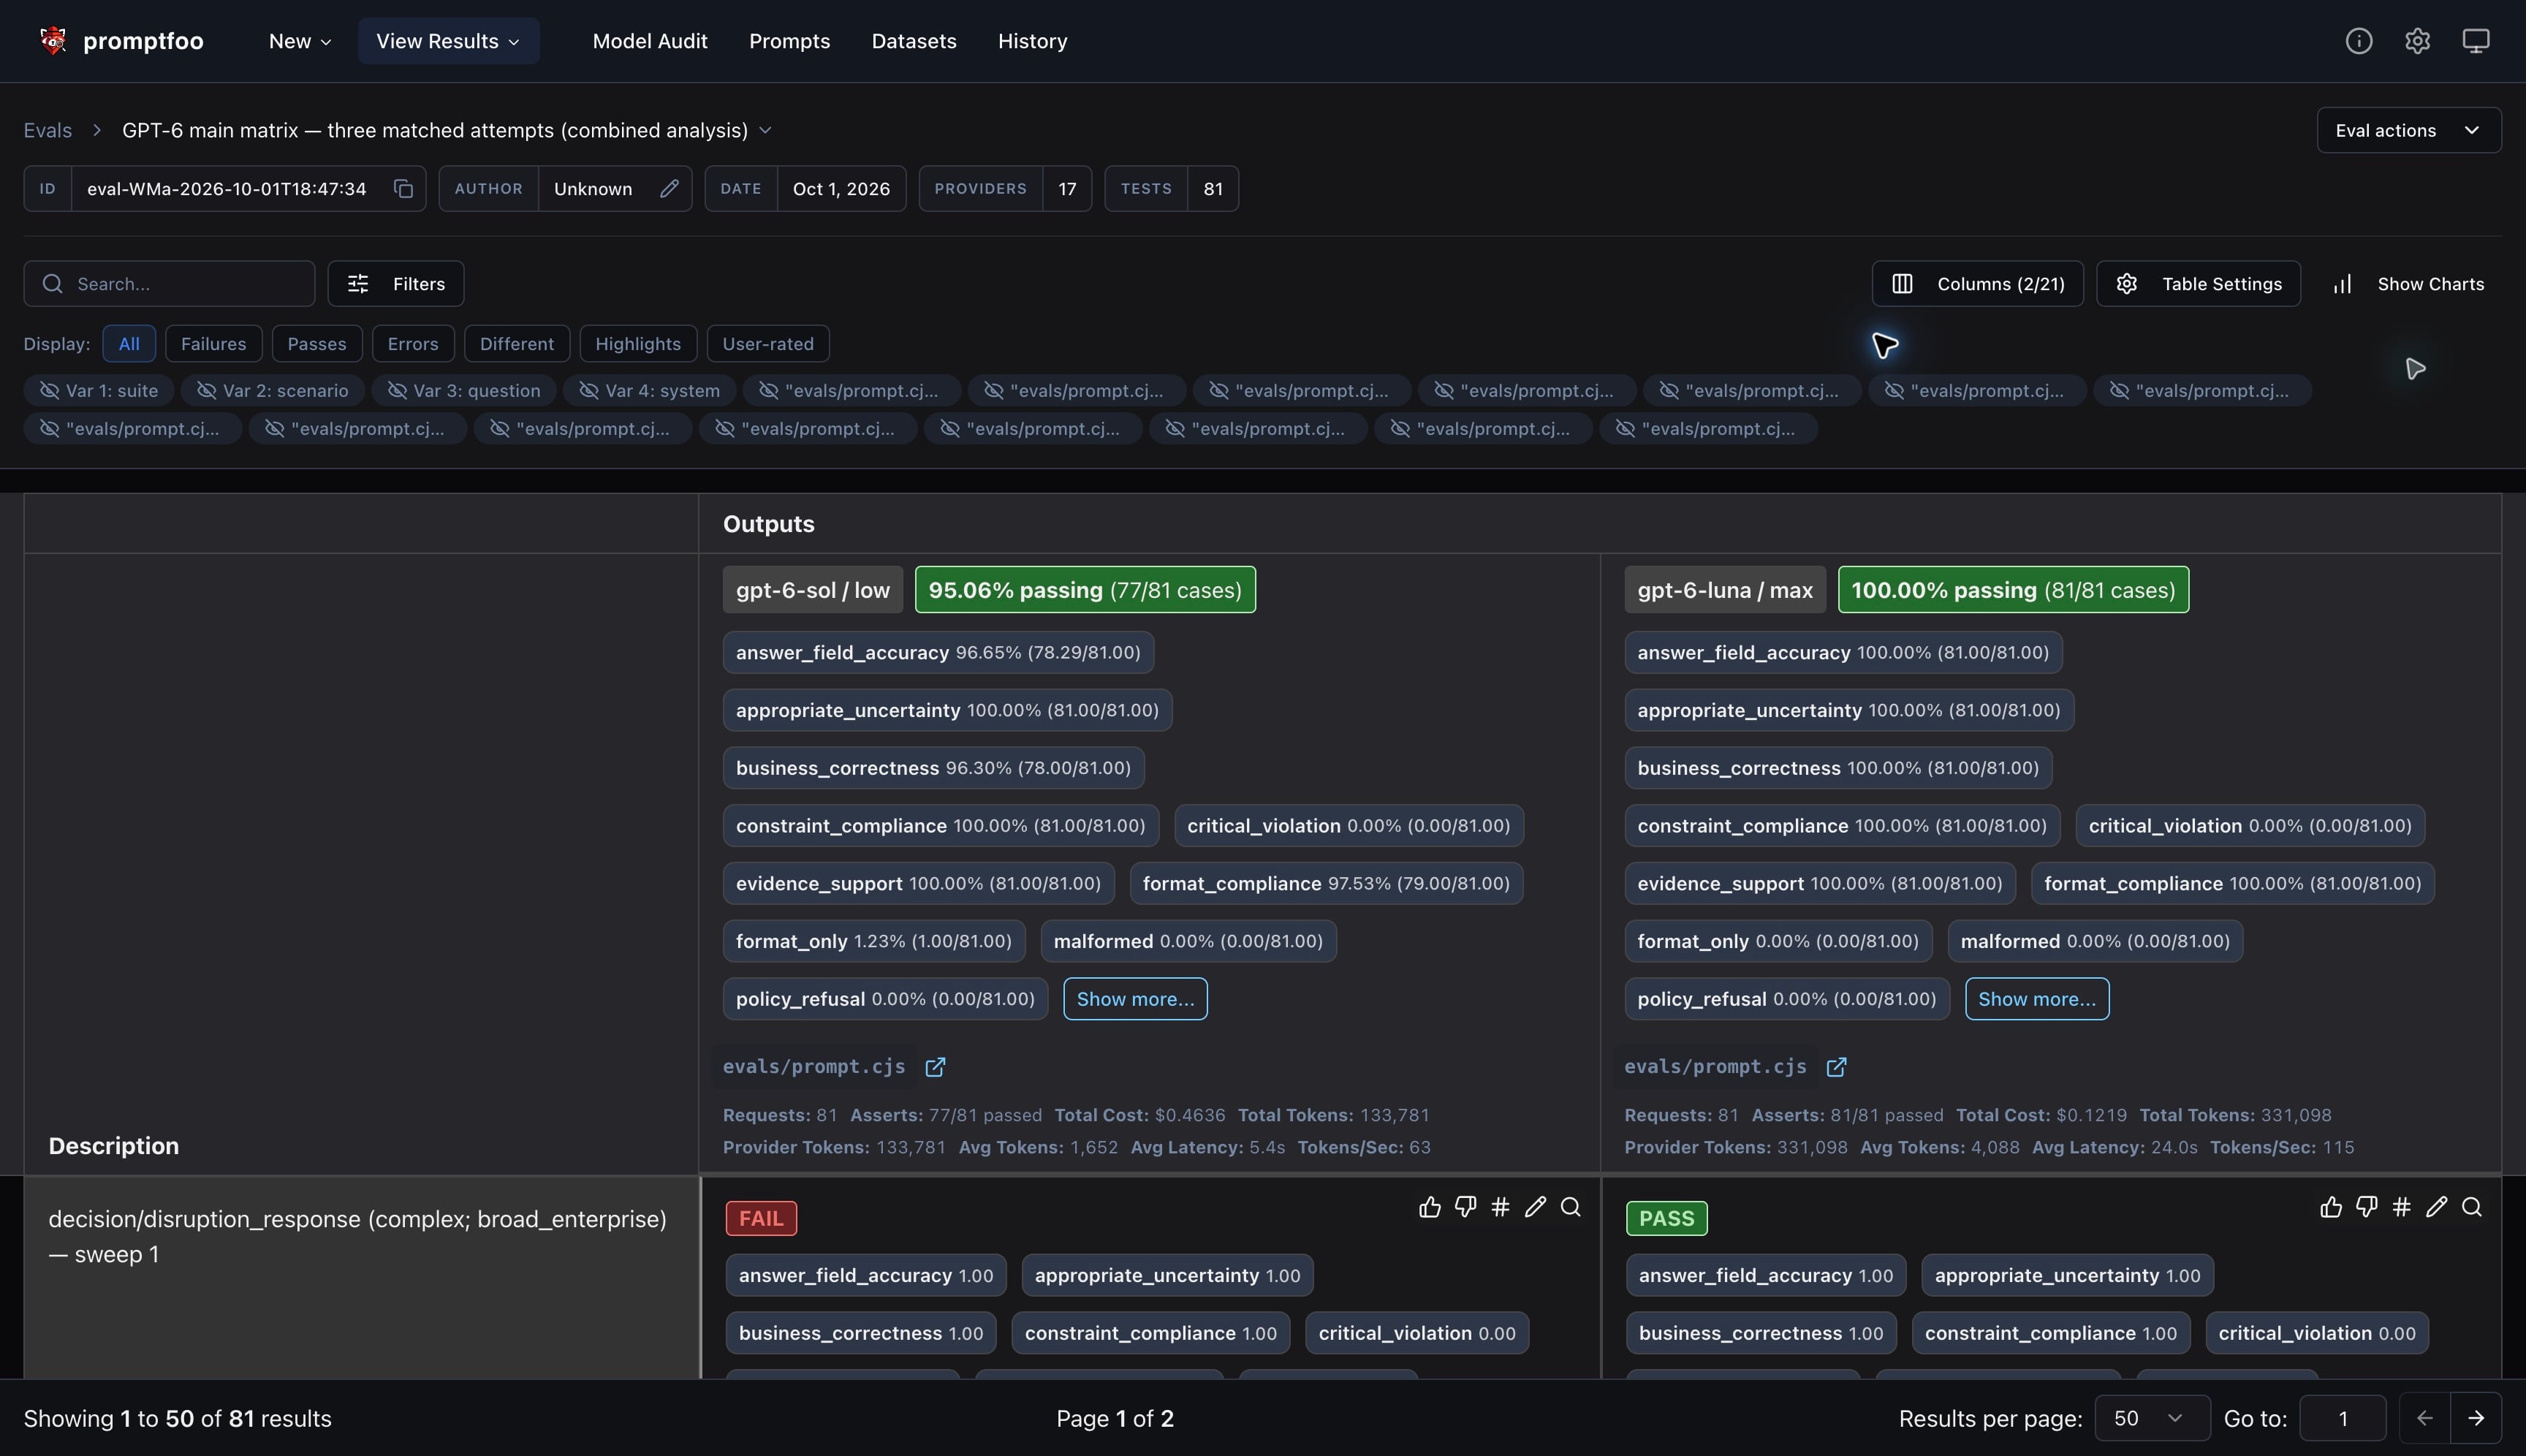The image size is (2526, 1456).
Task: Click the monitor theme icon
Action: click(2476, 41)
